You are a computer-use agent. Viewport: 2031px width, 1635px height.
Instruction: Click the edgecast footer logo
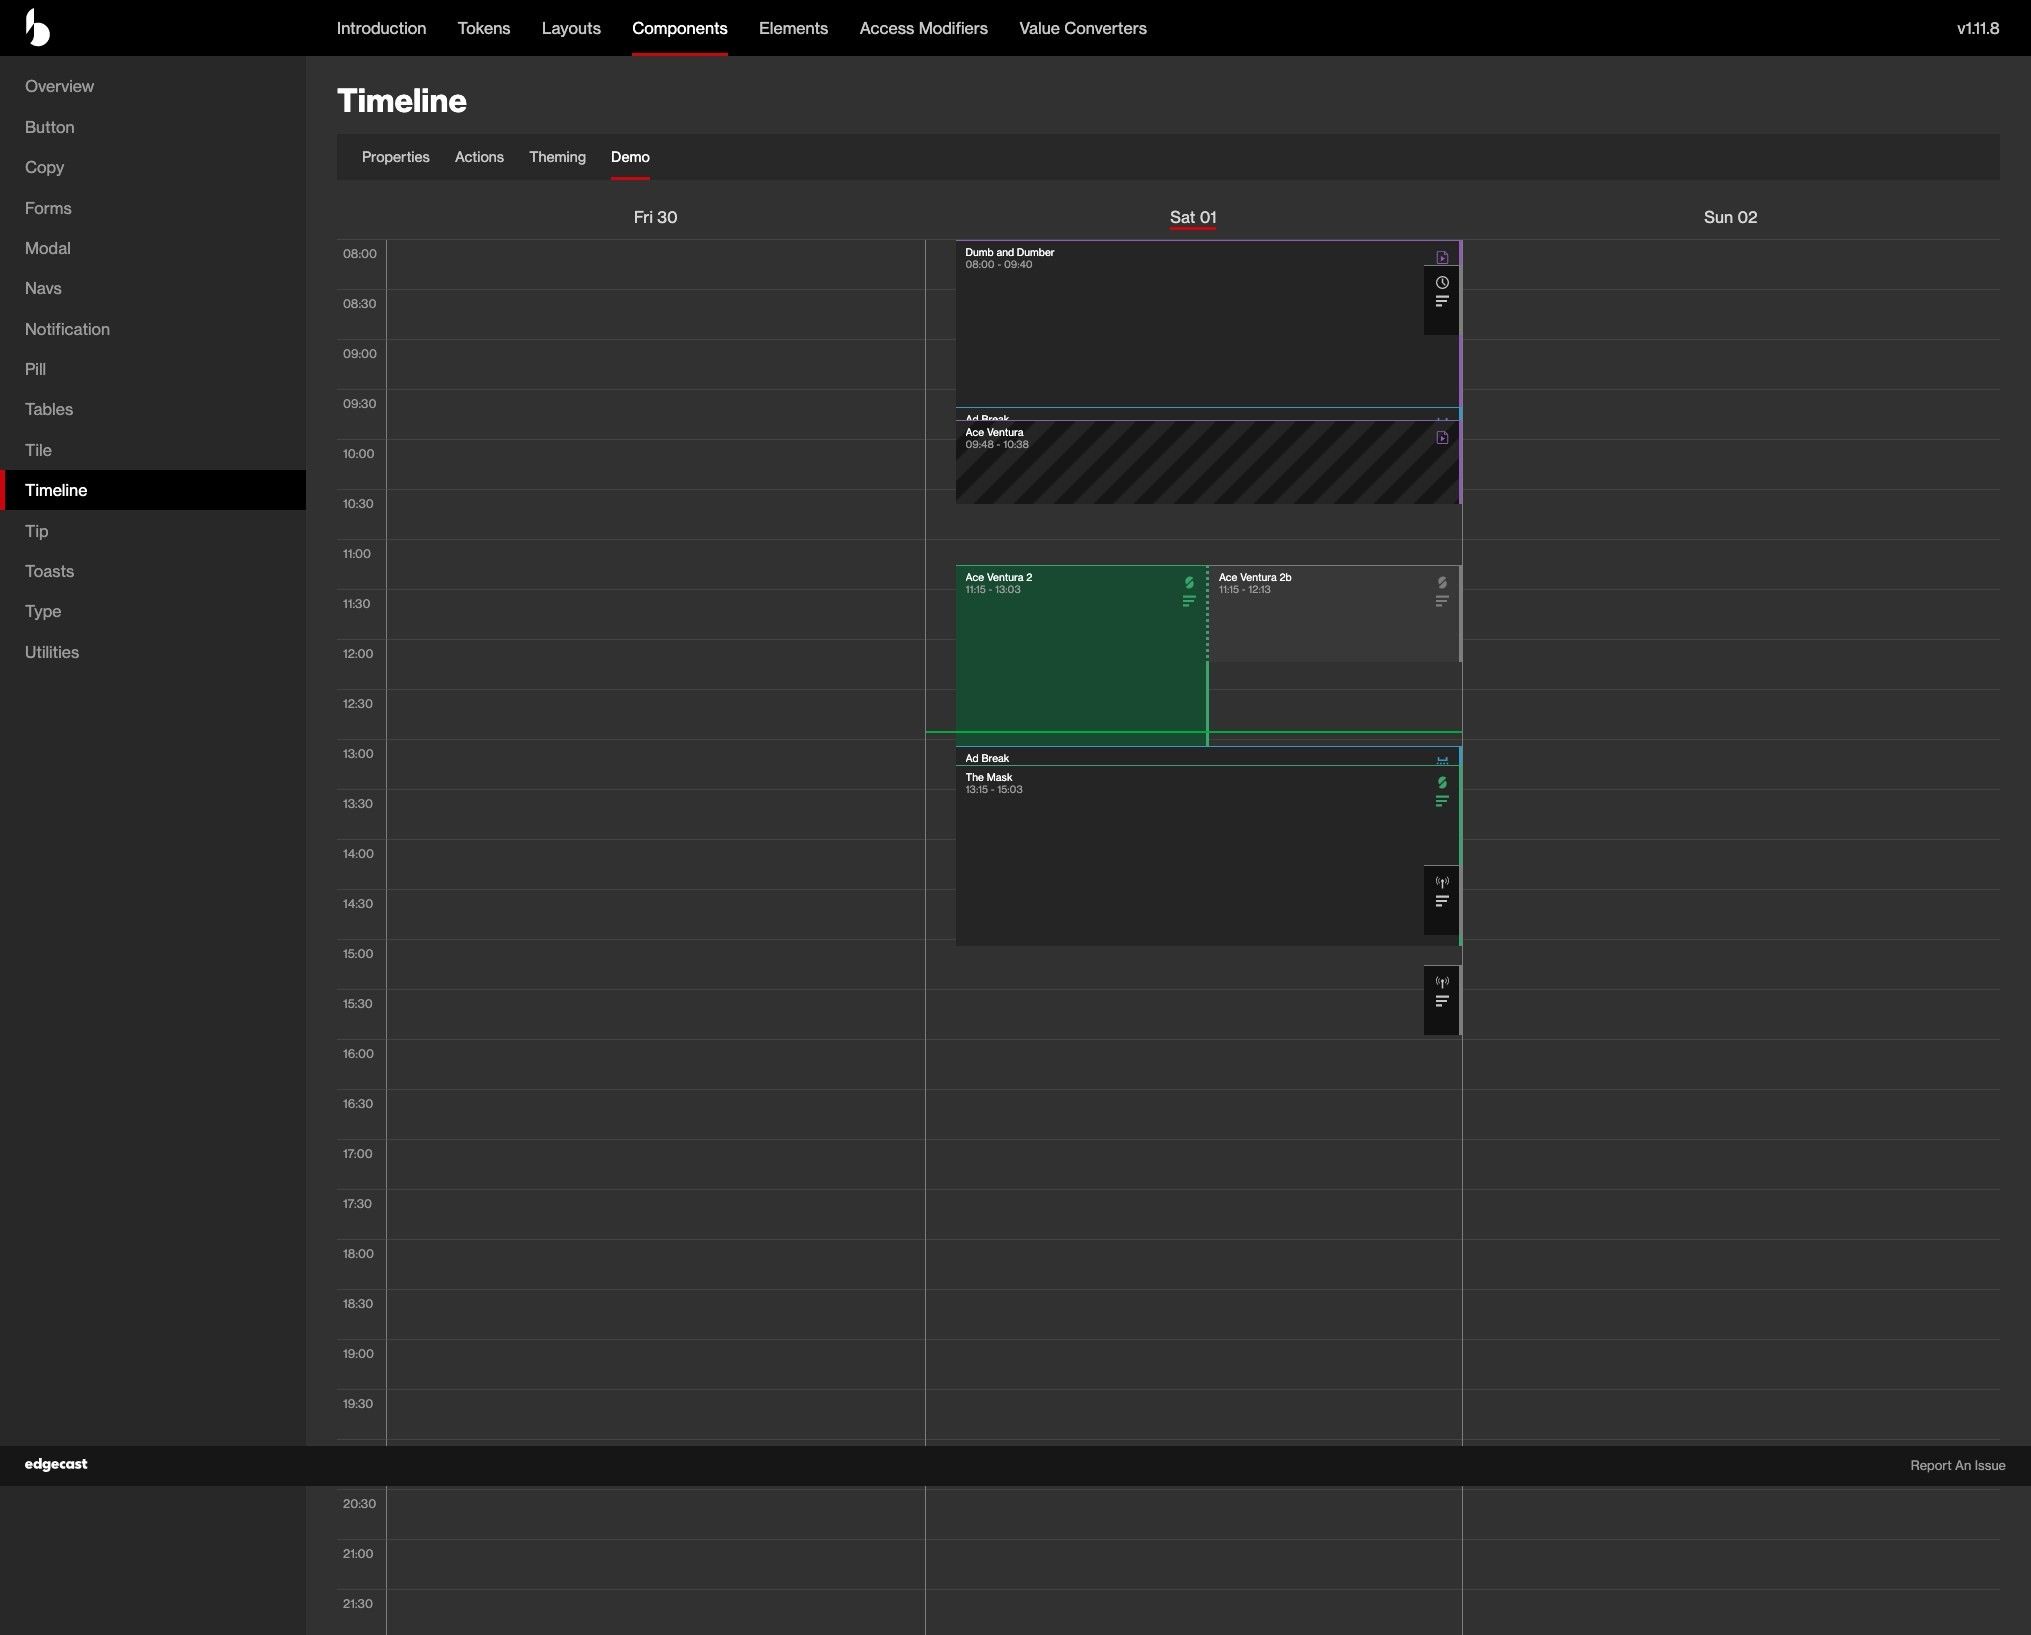coord(56,1464)
